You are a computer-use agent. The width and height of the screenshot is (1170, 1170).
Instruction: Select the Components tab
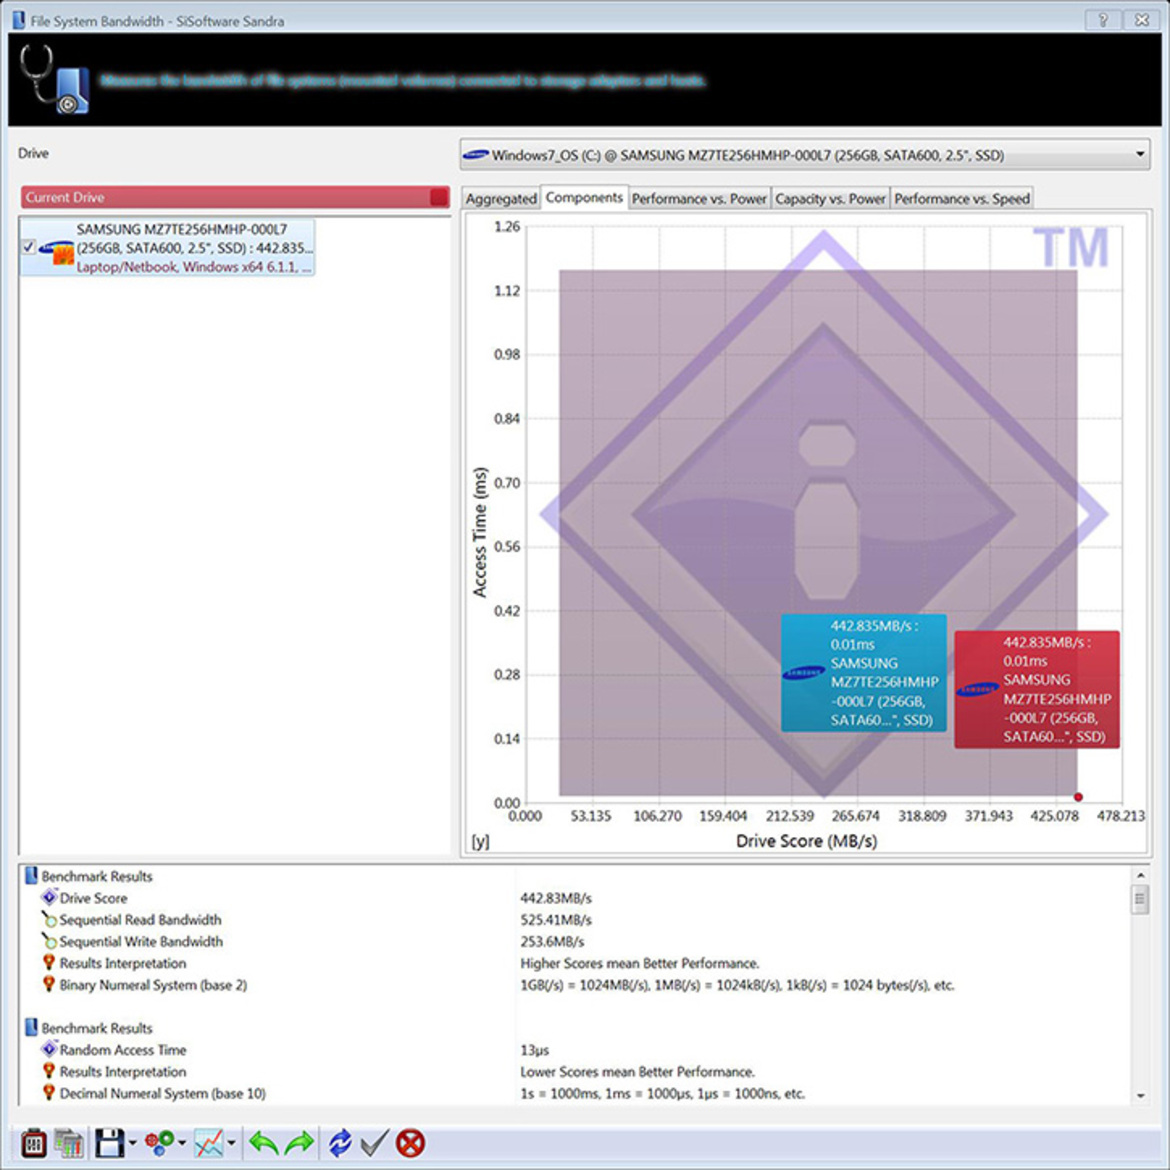click(584, 198)
